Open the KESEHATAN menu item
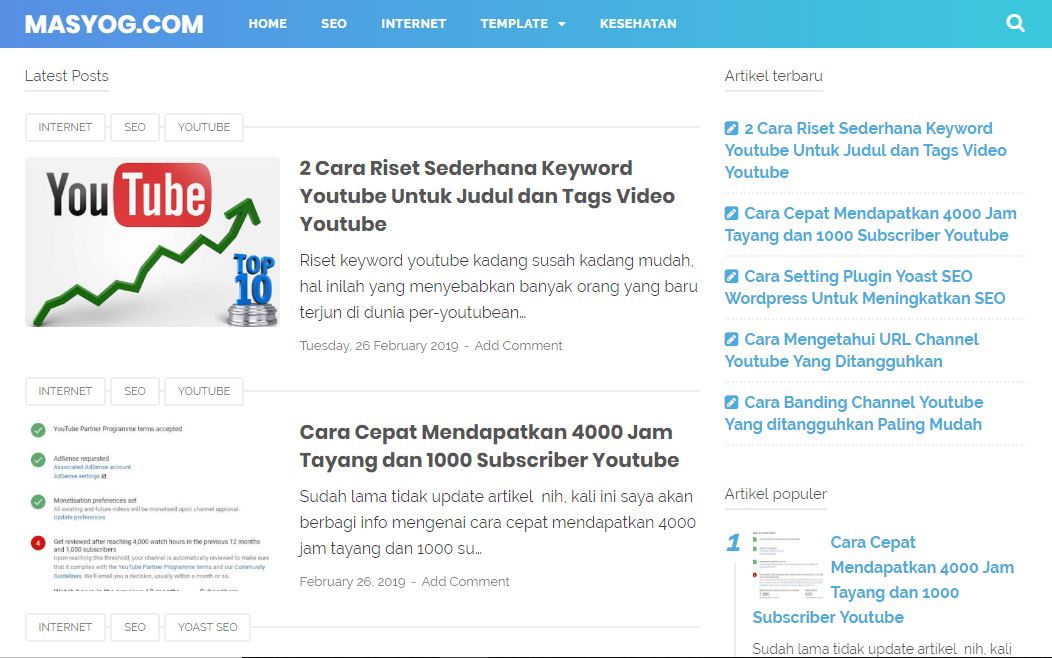 (x=638, y=23)
